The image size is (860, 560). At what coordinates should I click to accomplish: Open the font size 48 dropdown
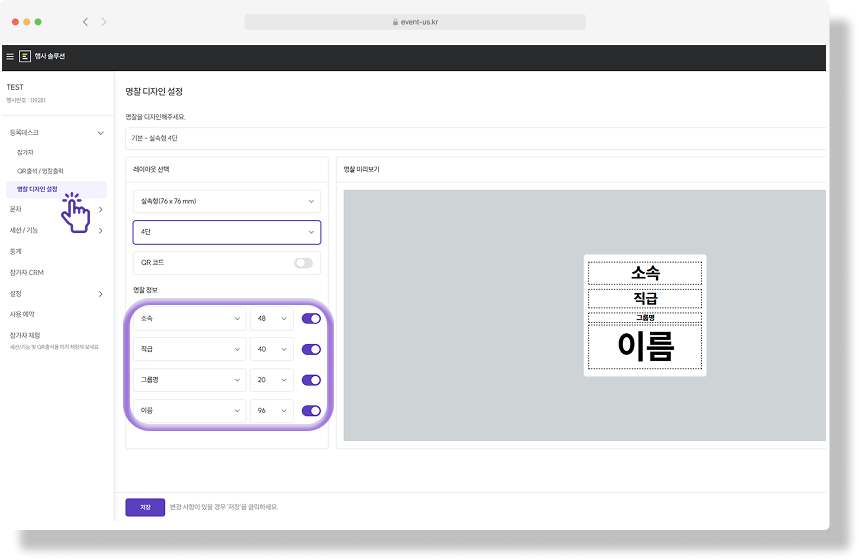click(271, 319)
